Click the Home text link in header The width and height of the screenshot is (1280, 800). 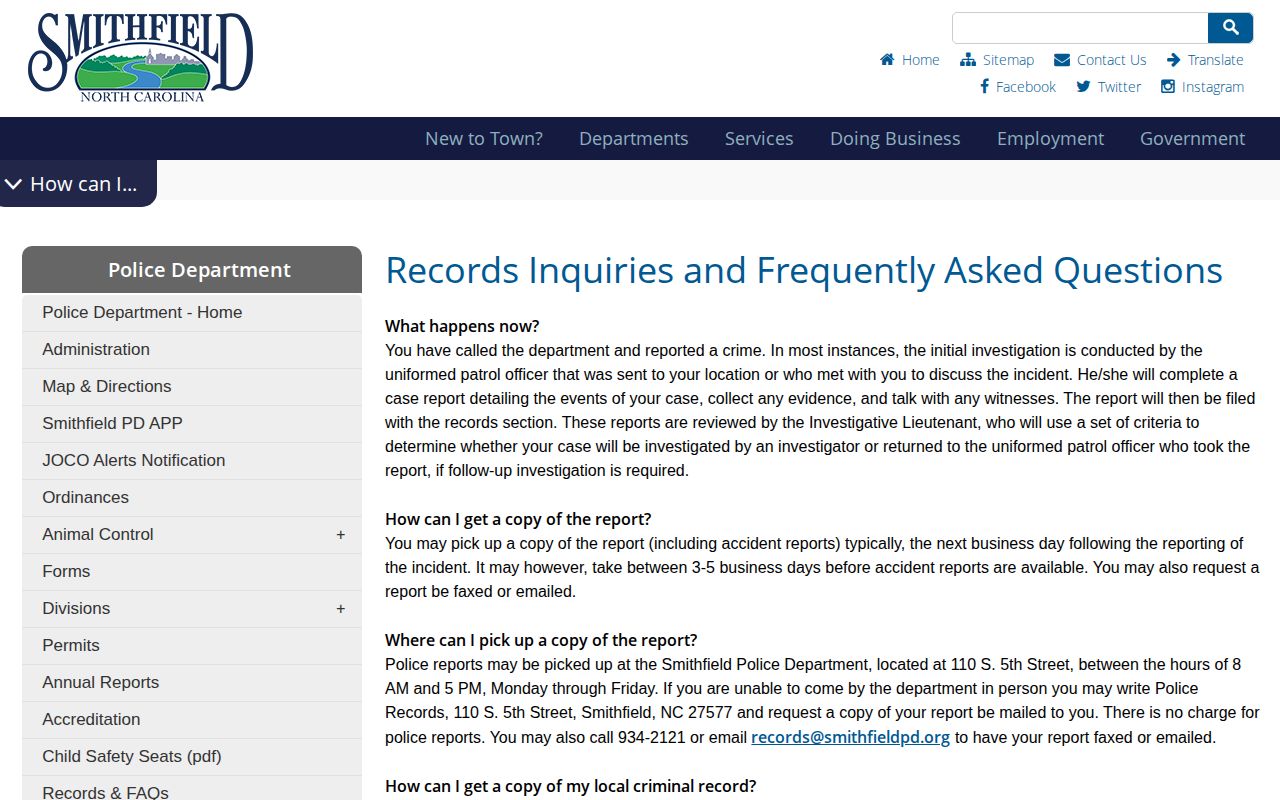(x=921, y=60)
